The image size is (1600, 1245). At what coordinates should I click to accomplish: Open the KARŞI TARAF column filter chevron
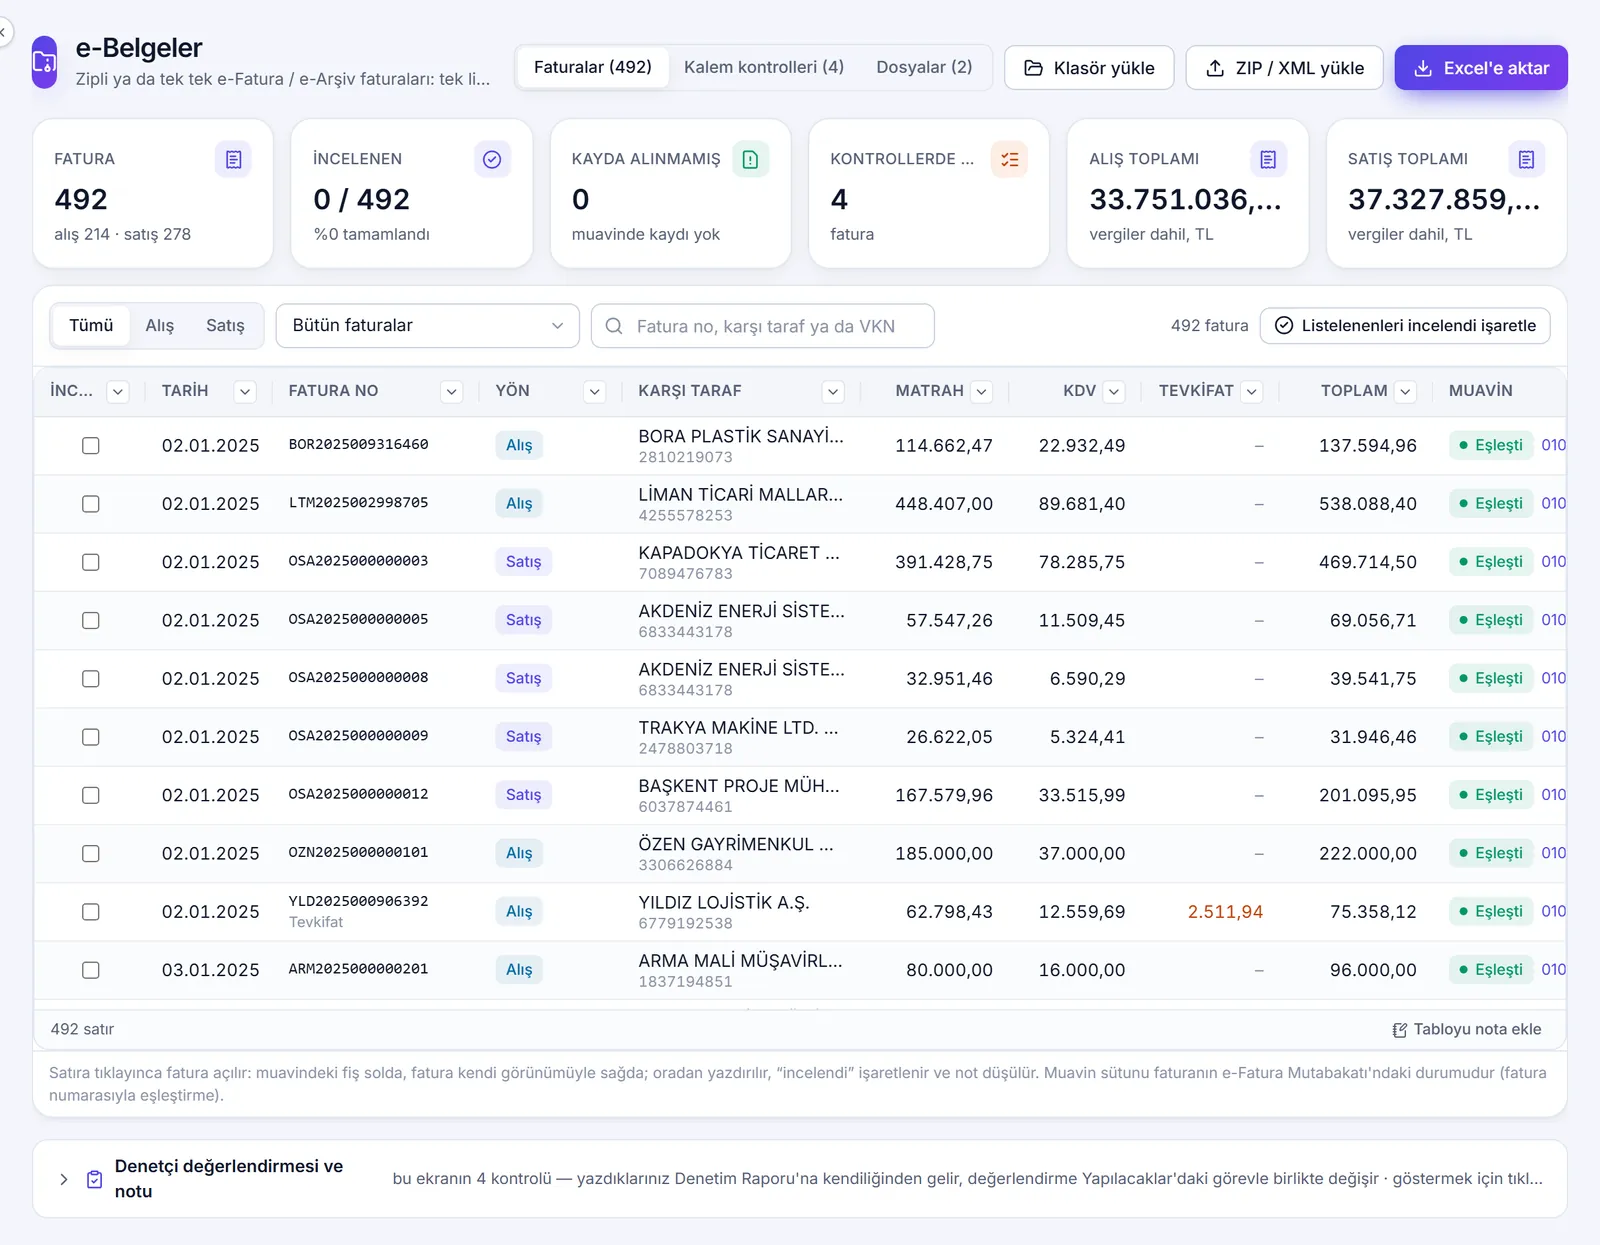[x=833, y=392]
